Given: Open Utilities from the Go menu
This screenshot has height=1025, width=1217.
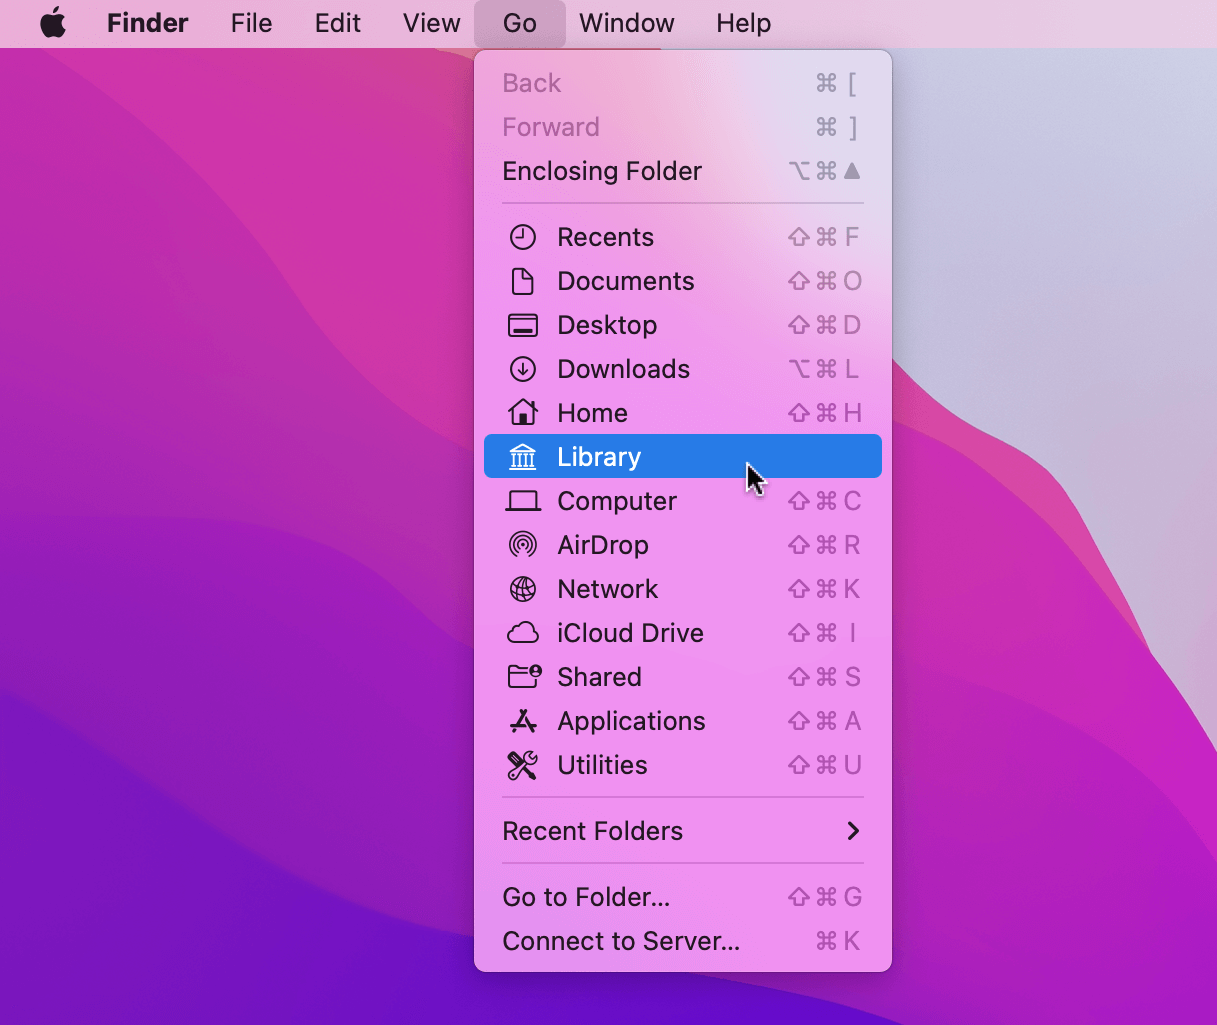Looking at the screenshot, I should [683, 765].
